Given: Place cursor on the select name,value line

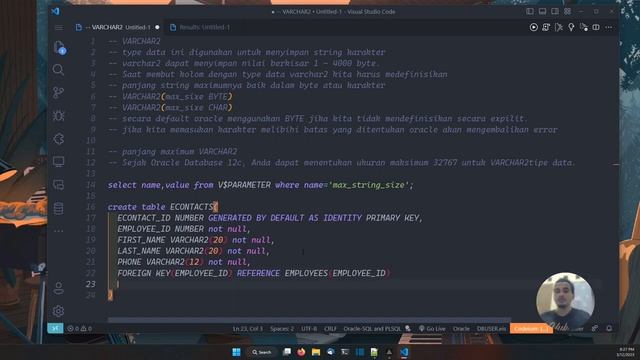Looking at the screenshot, I should pyautogui.click(x=260, y=185).
